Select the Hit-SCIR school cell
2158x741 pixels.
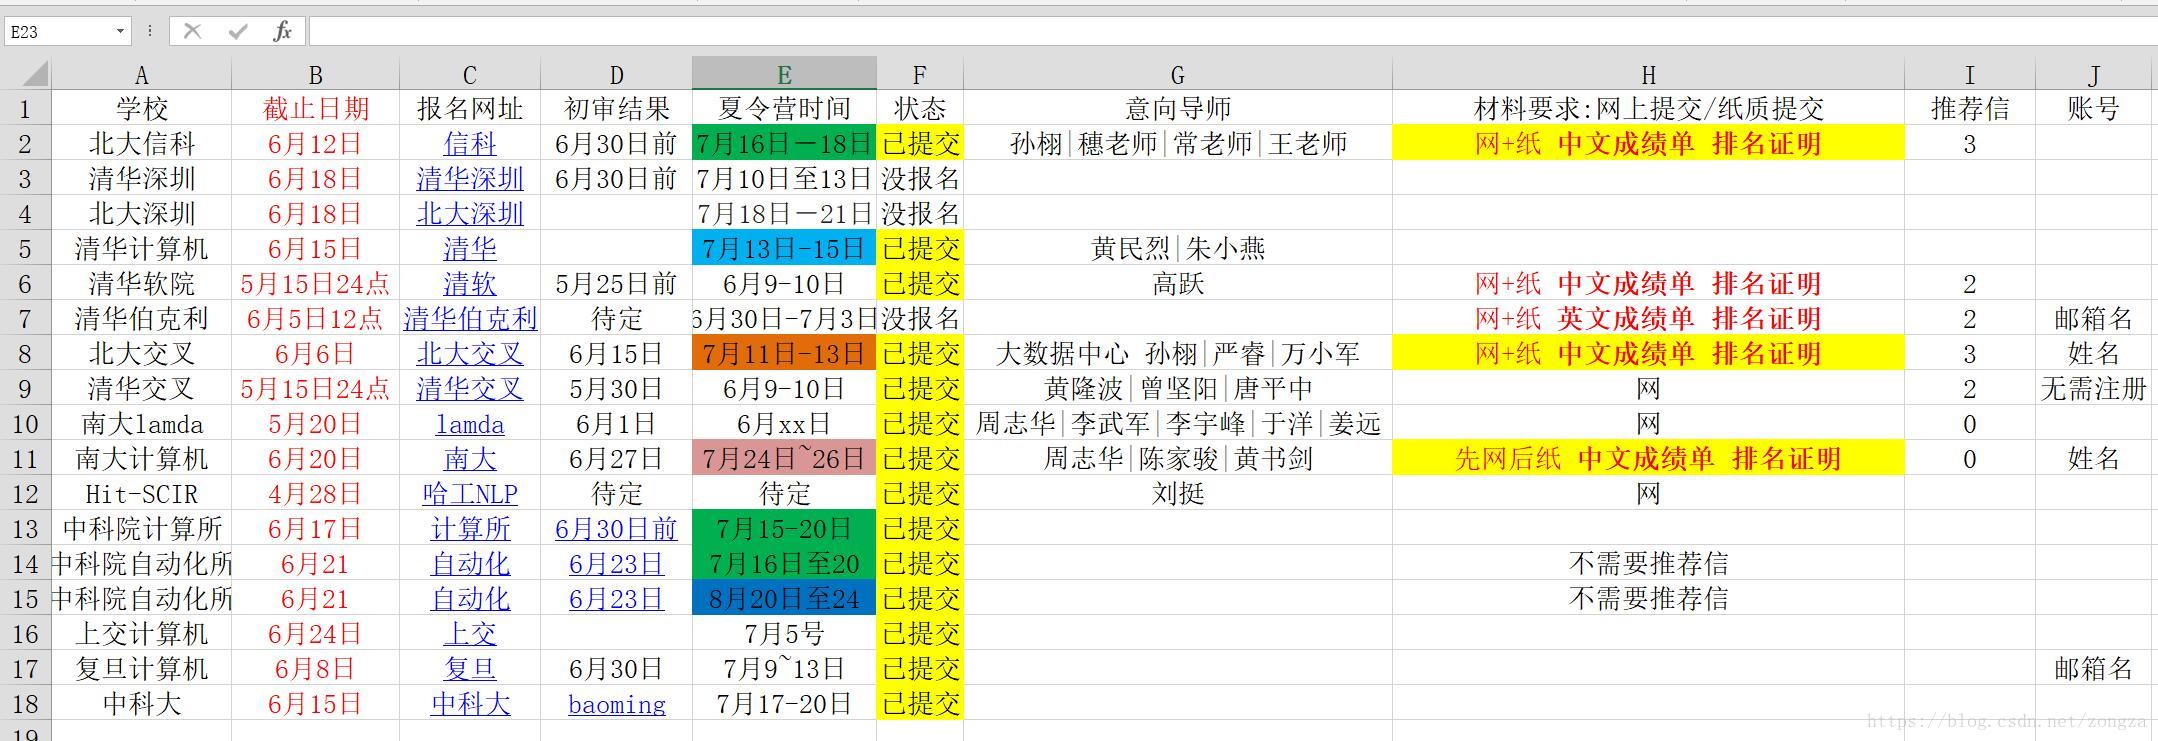point(141,494)
